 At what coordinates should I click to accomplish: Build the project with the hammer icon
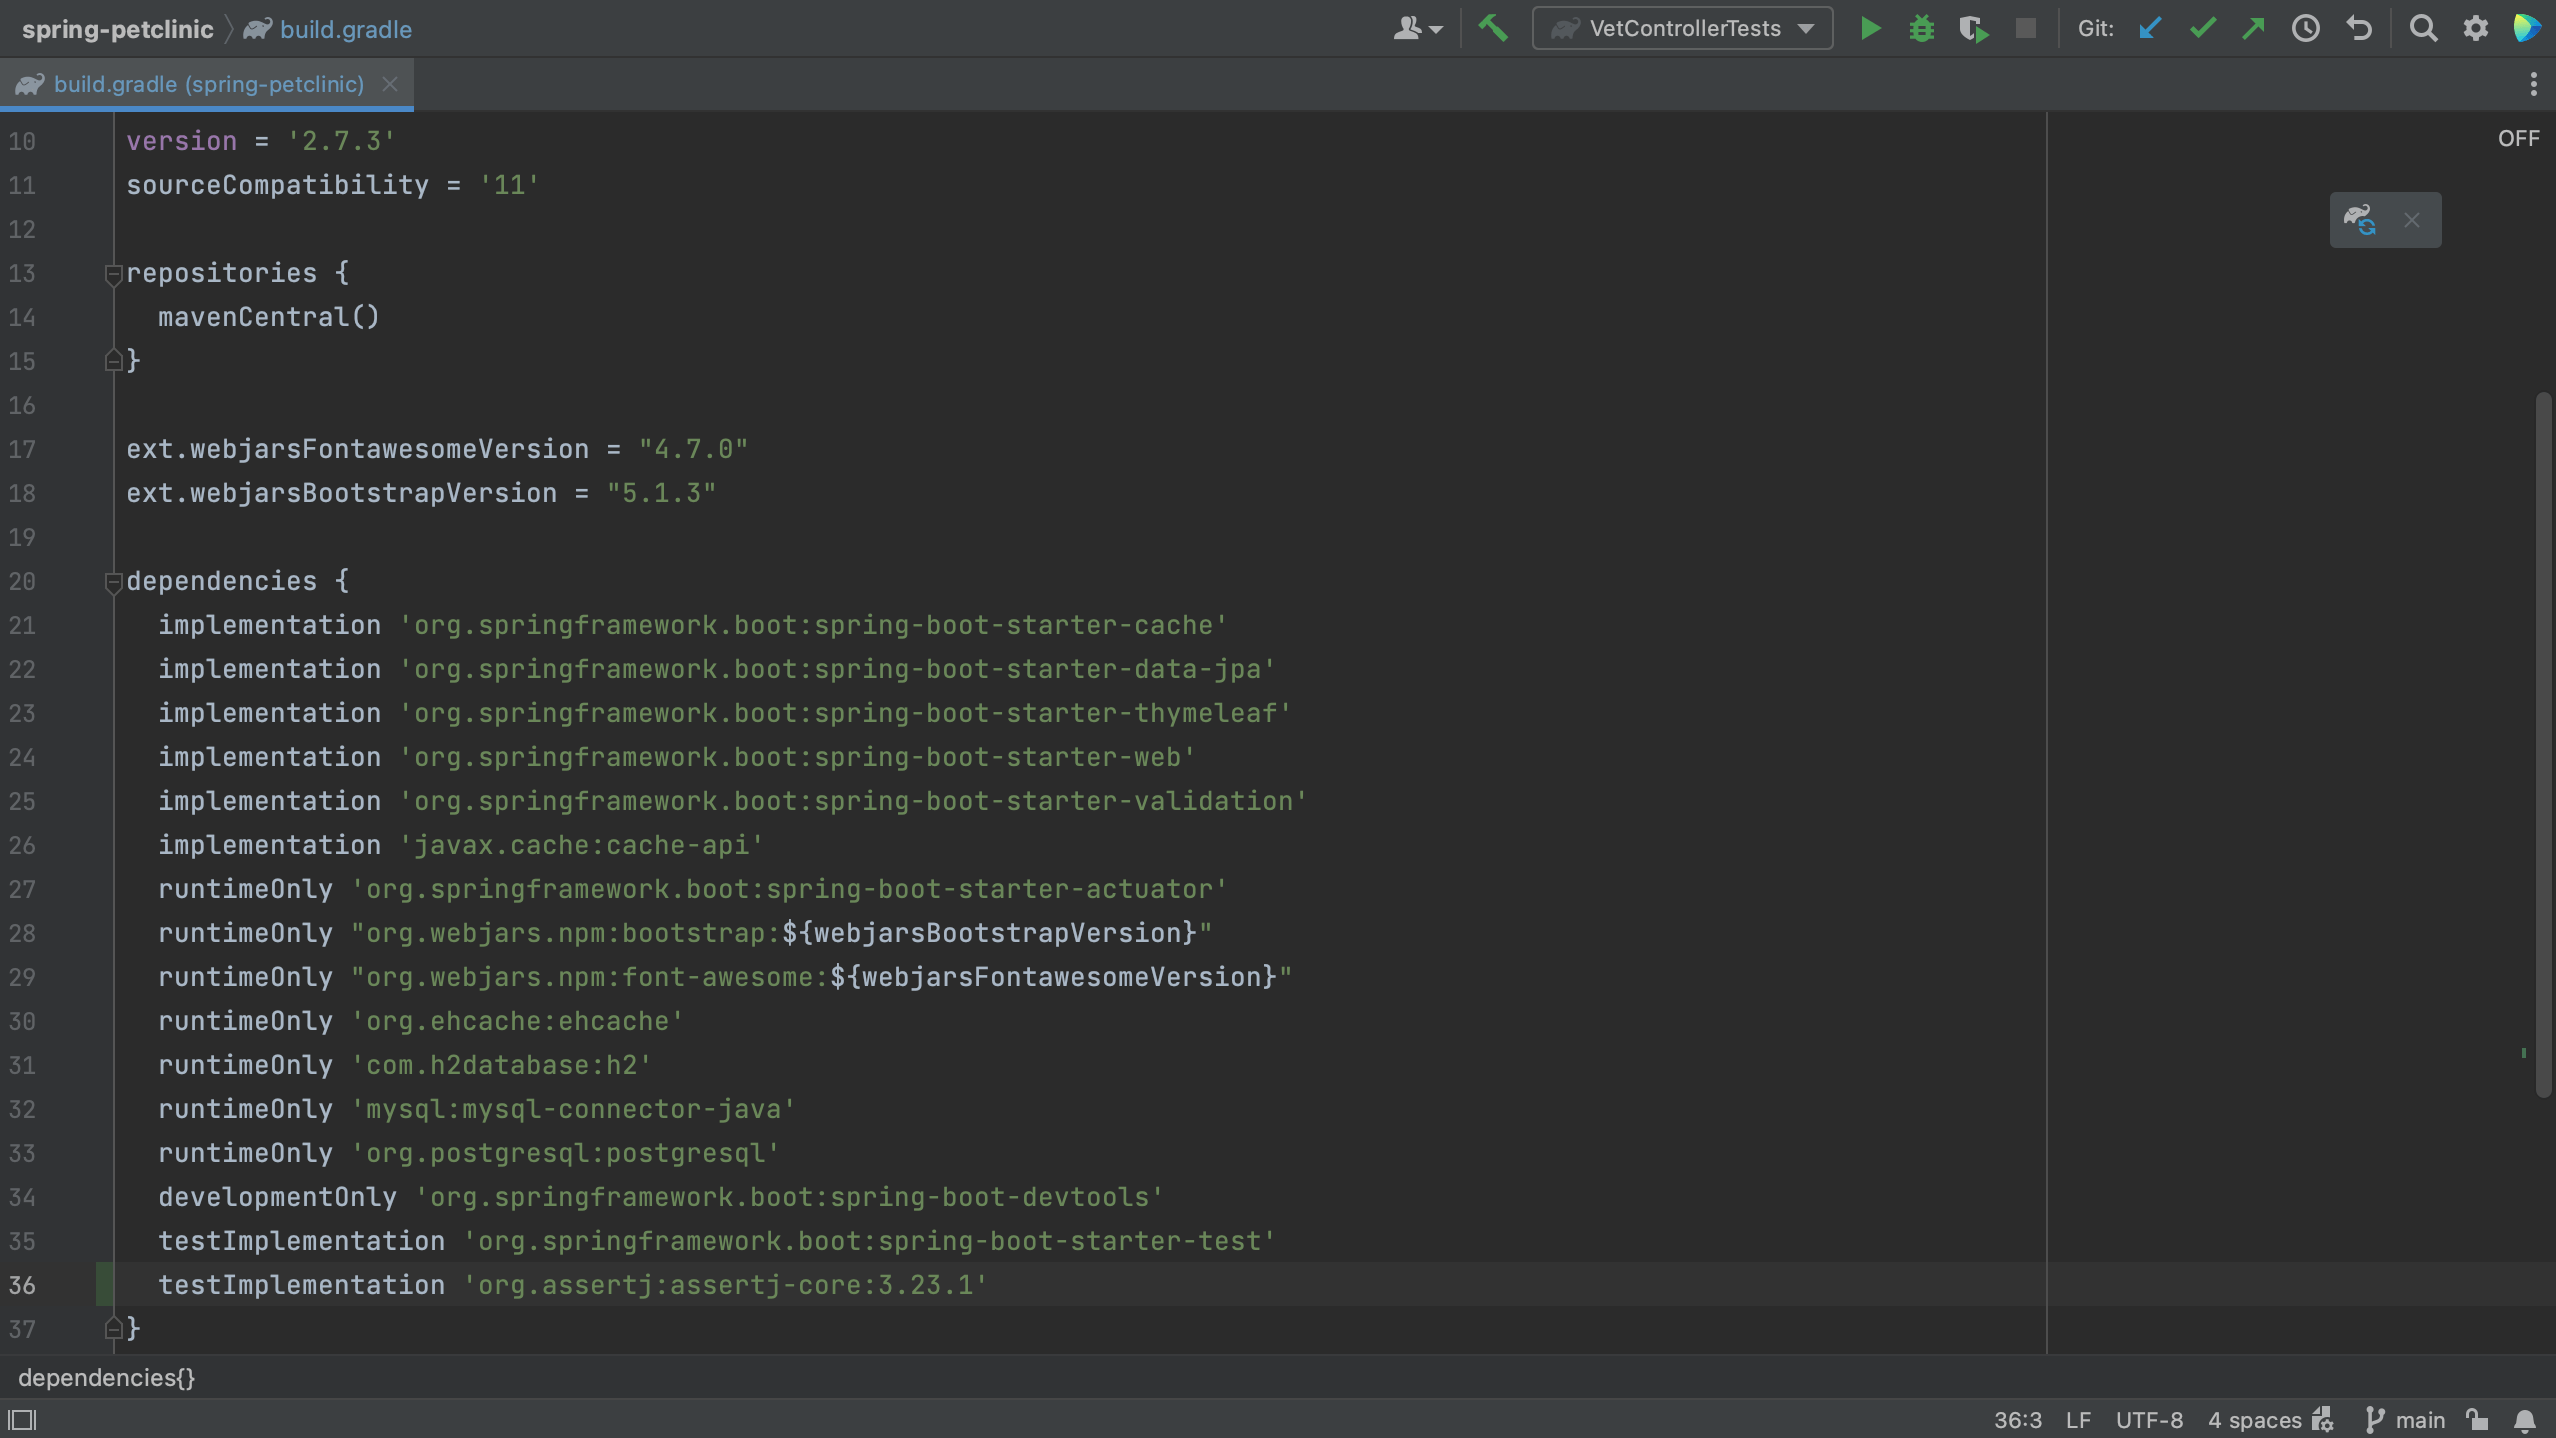[1494, 28]
